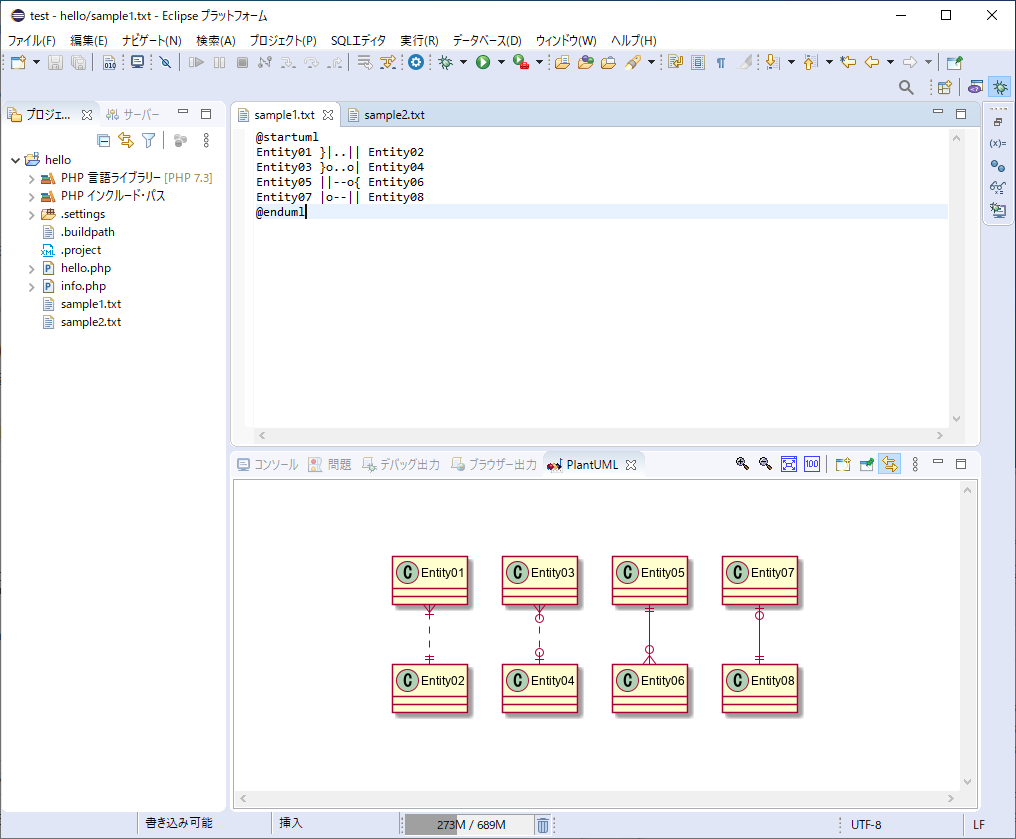Open the プロジェクト(P) menu

tap(282, 40)
